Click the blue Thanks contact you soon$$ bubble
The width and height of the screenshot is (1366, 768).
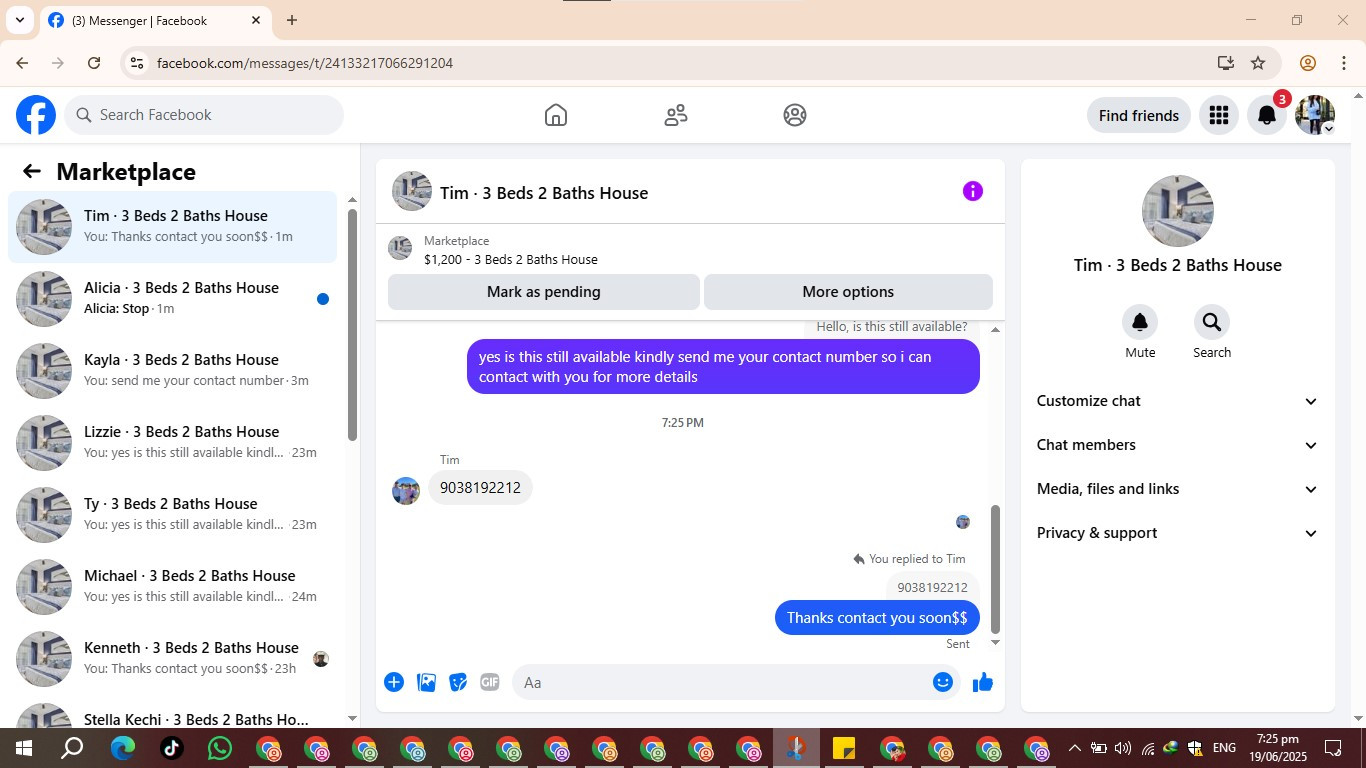(877, 618)
